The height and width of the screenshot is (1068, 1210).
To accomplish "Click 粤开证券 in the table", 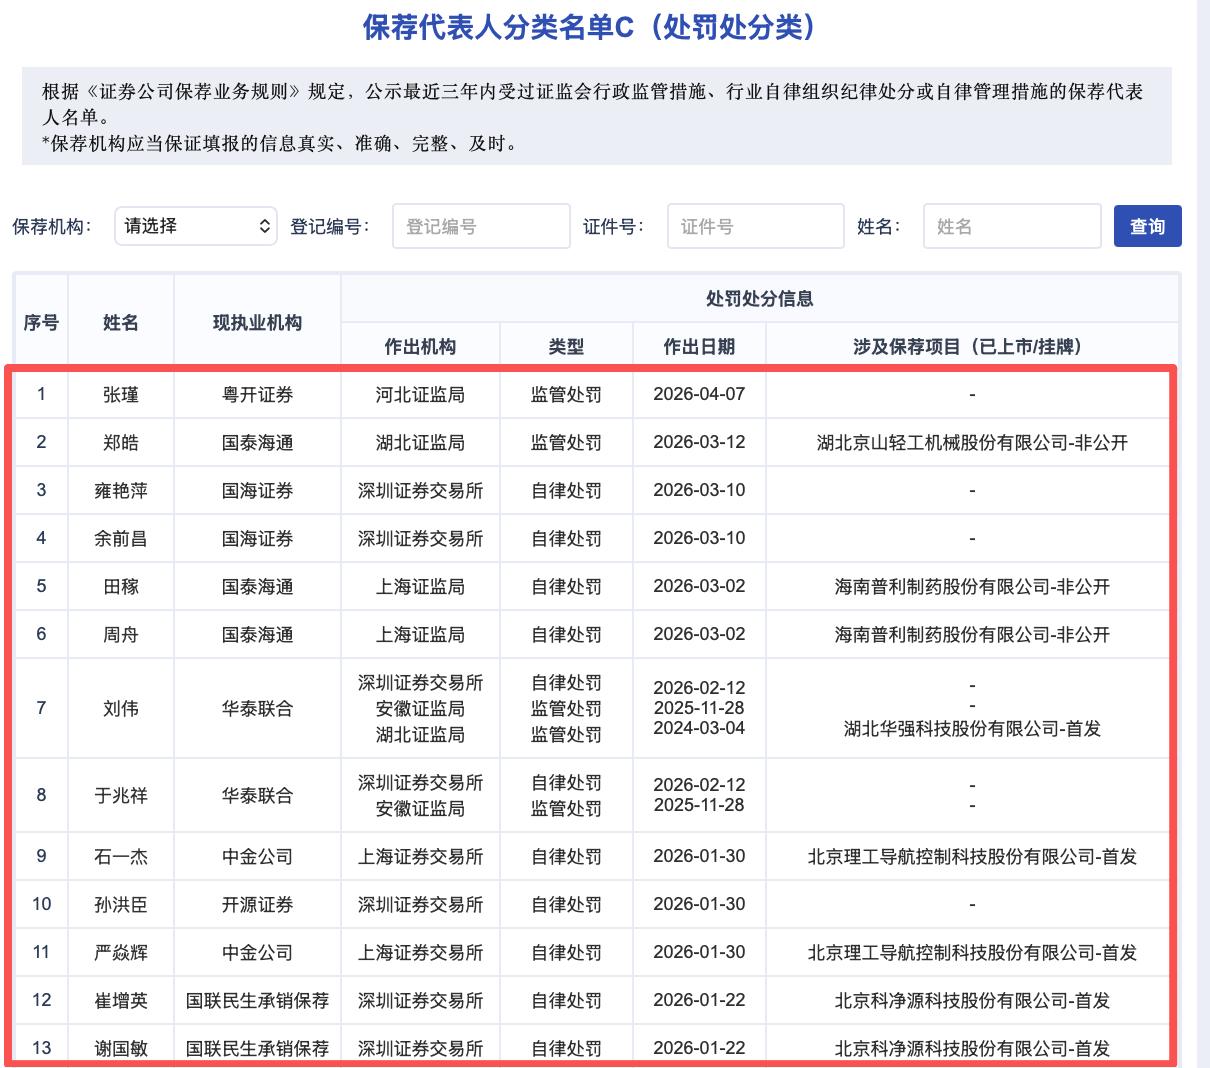I will [x=257, y=395].
